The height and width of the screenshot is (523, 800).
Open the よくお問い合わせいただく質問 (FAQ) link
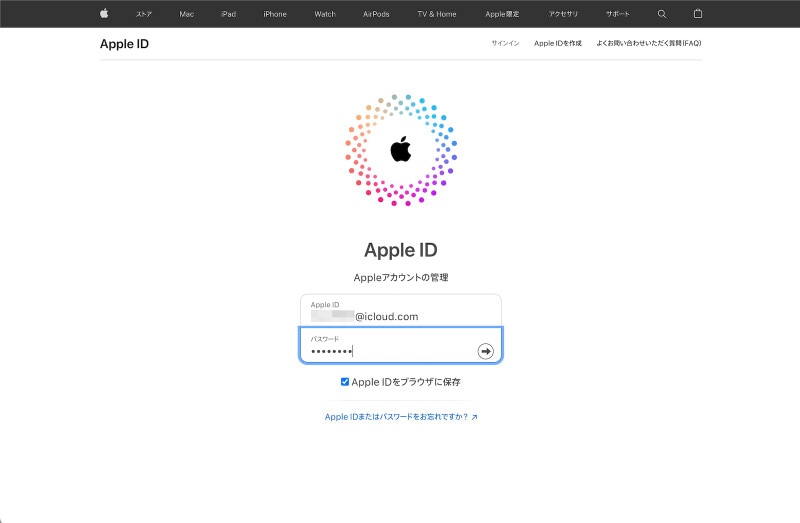coord(649,43)
